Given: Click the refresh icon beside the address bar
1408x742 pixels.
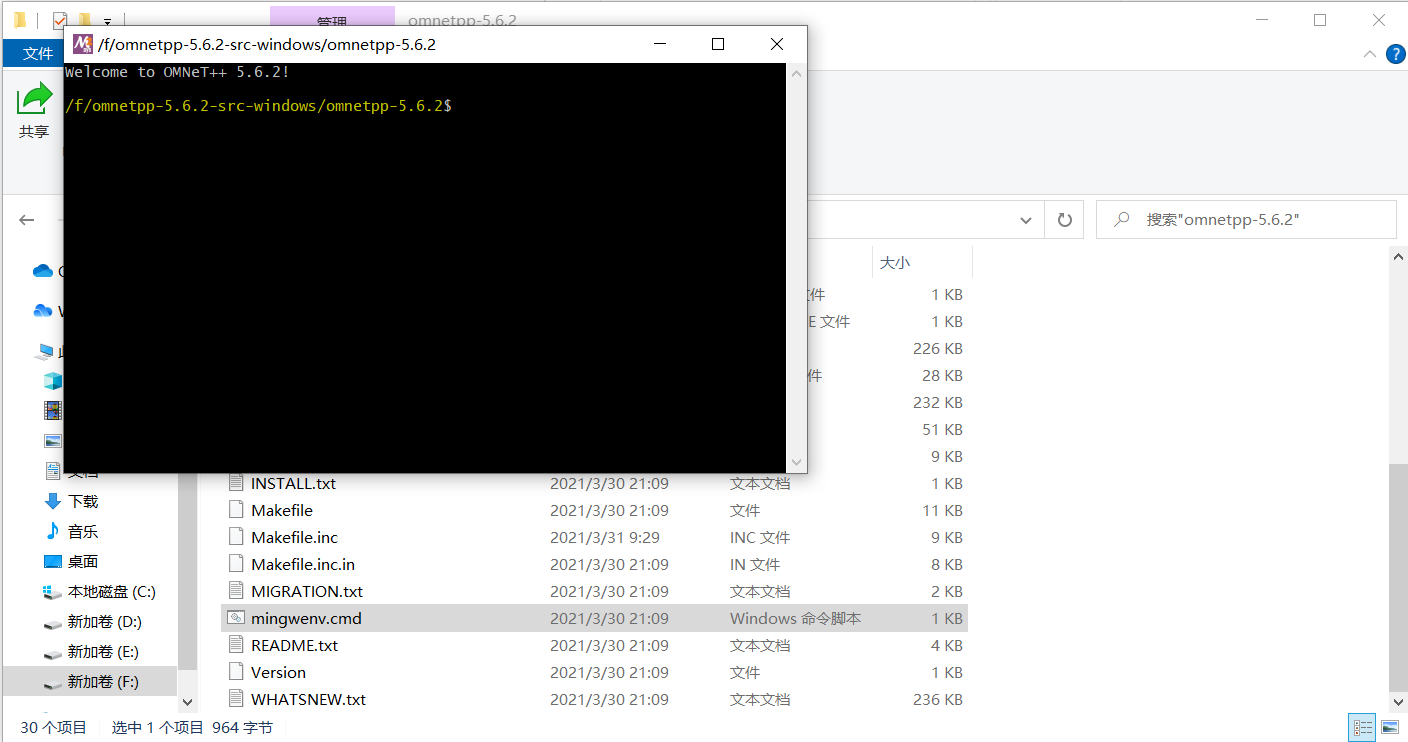Looking at the screenshot, I should 1064,219.
